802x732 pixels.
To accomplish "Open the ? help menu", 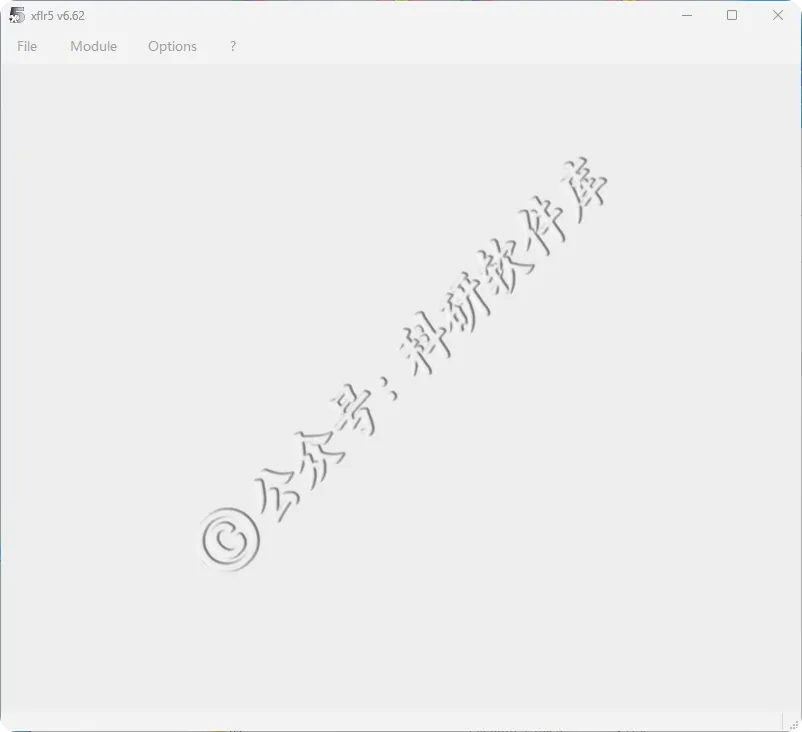I will [x=233, y=47].
